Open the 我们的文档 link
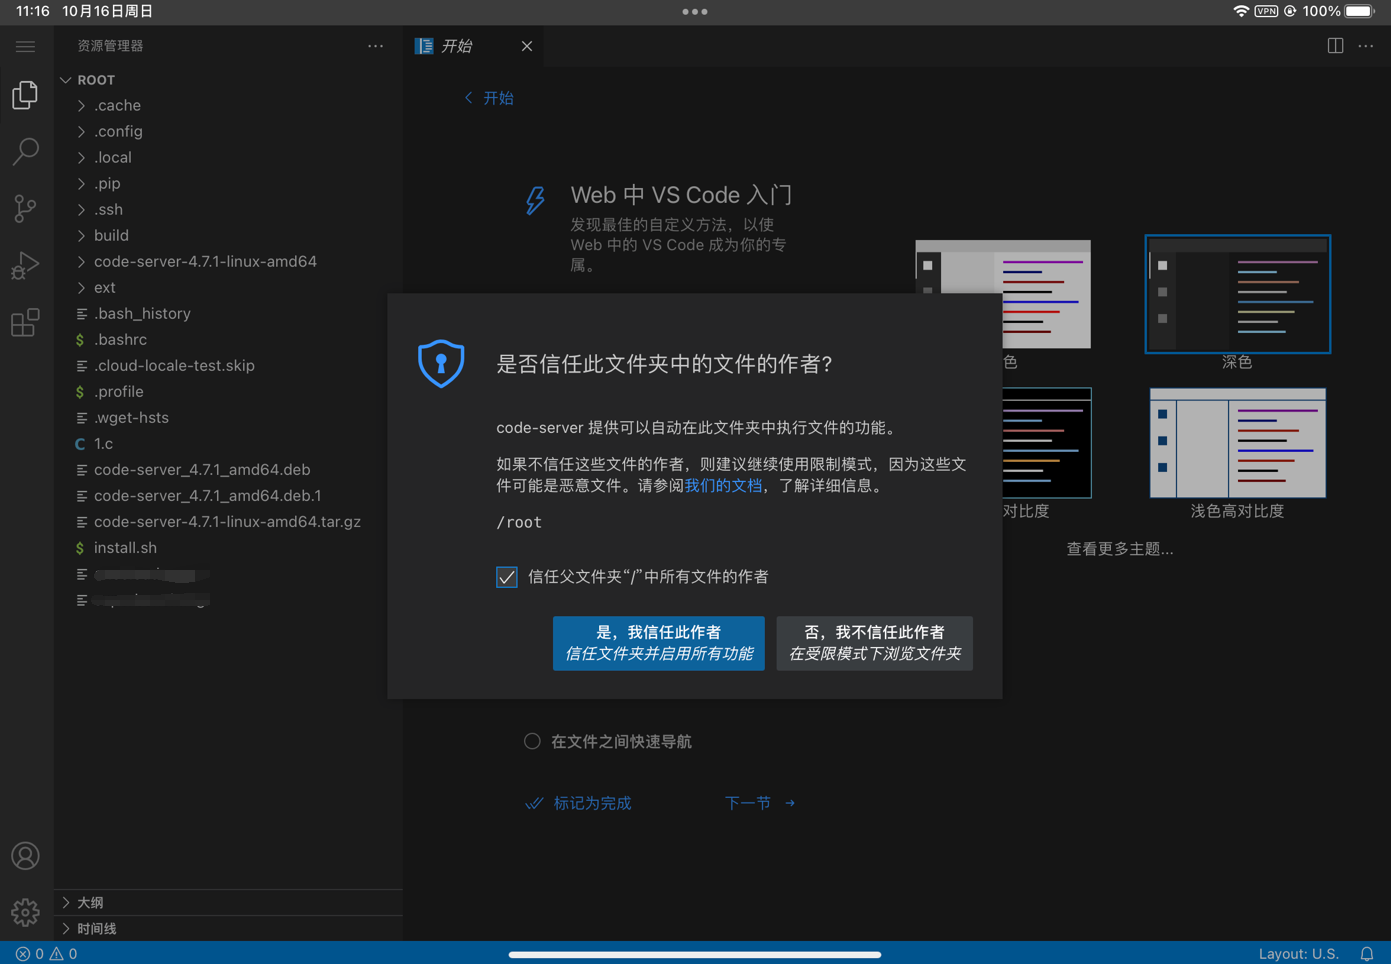 click(x=724, y=485)
